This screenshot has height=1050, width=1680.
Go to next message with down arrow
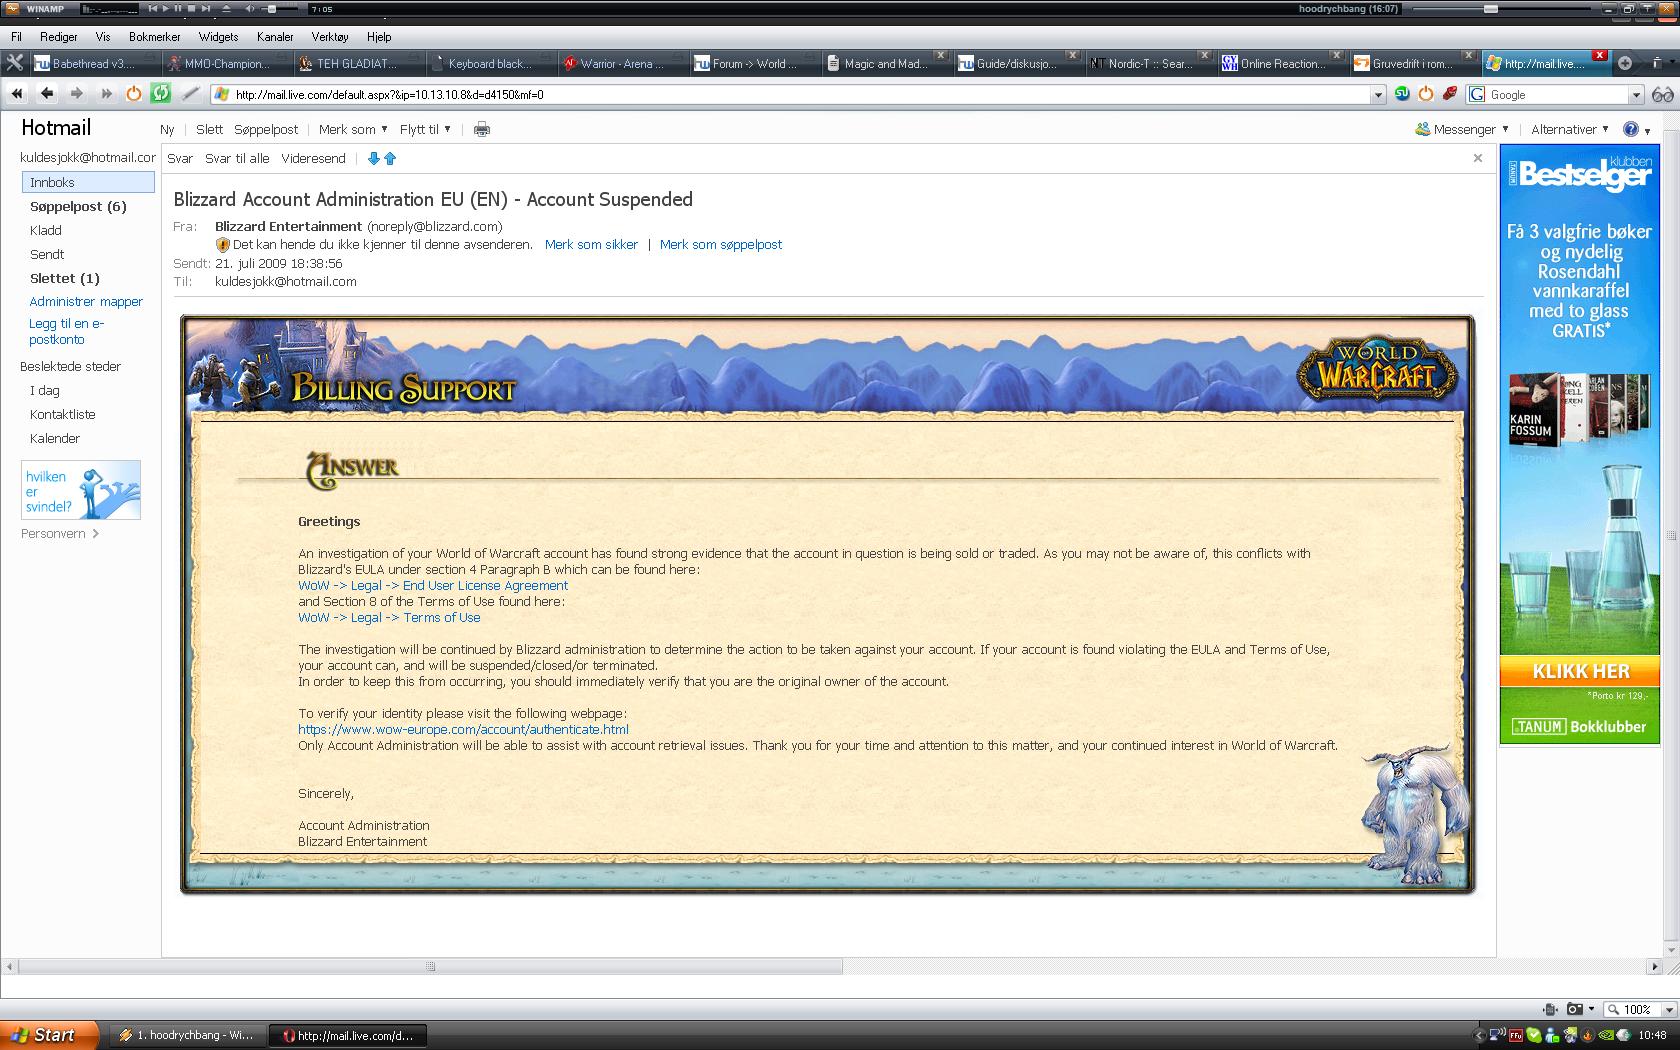(x=374, y=158)
